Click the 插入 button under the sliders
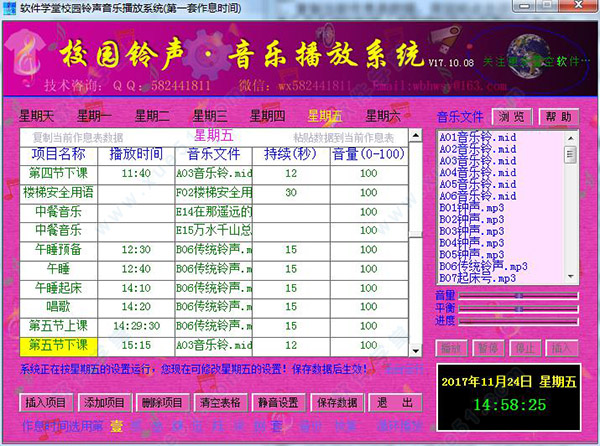600x446 pixels. click(561, 348)
